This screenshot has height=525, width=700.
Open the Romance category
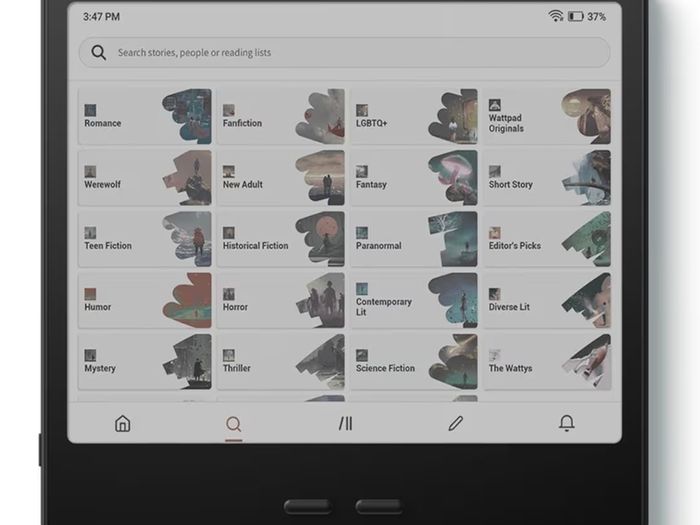pyautogui.click(x=145, y=116)
